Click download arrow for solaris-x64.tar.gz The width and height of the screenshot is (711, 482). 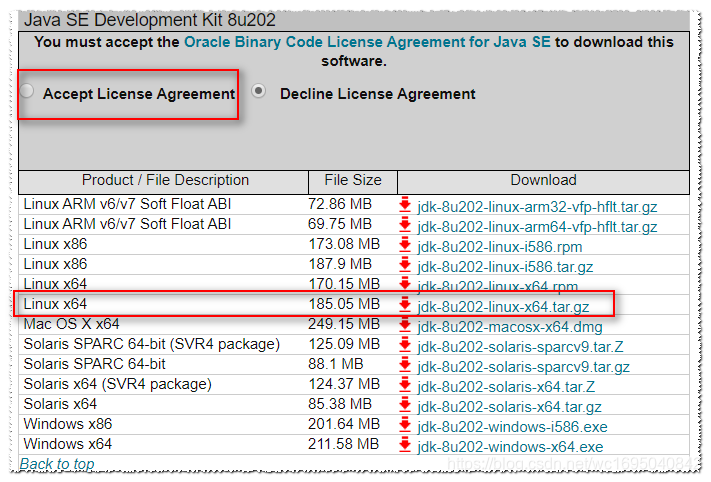point(404,404)
